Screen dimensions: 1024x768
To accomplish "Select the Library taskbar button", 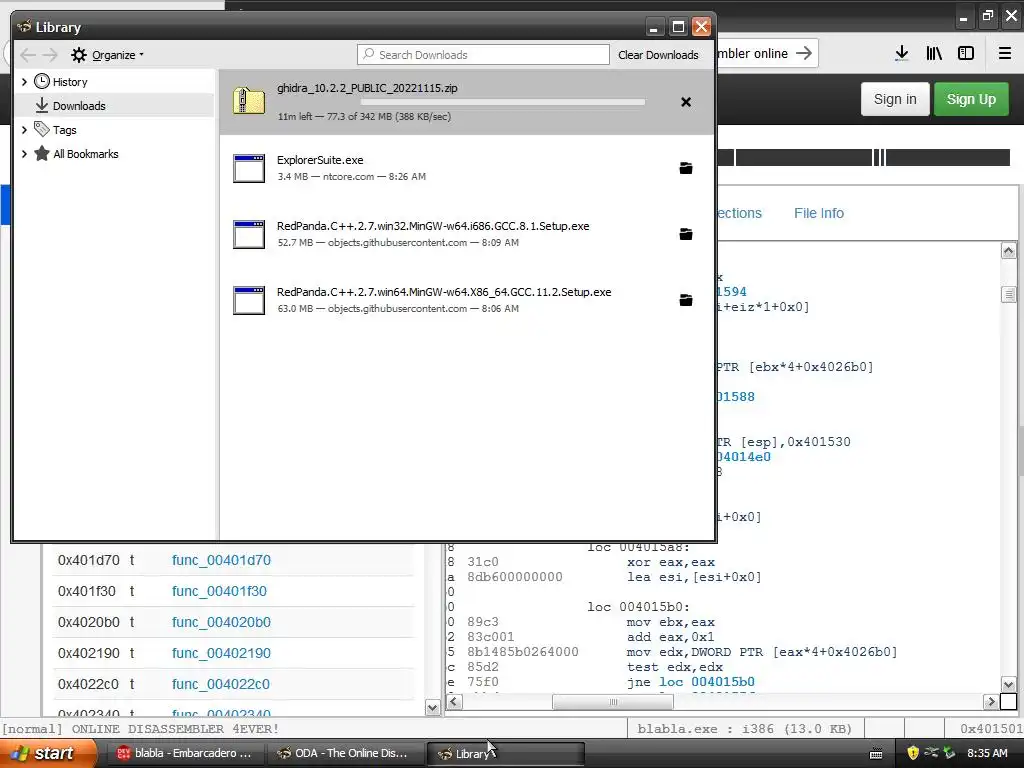I will [x=505, y=753].
